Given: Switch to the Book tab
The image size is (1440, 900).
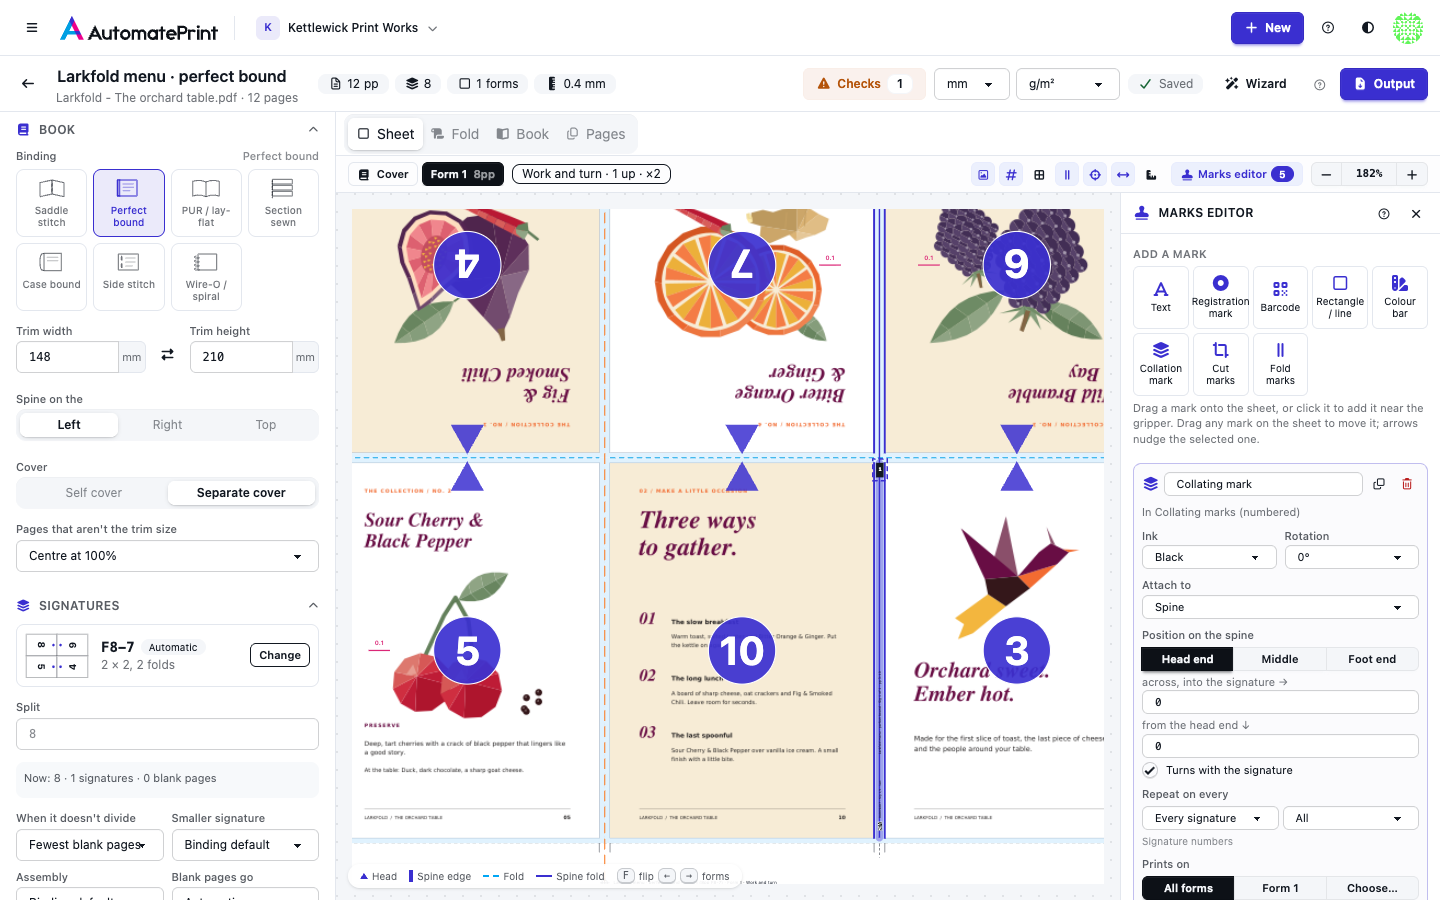Looking at the screenshot, I should coord(523,134).
